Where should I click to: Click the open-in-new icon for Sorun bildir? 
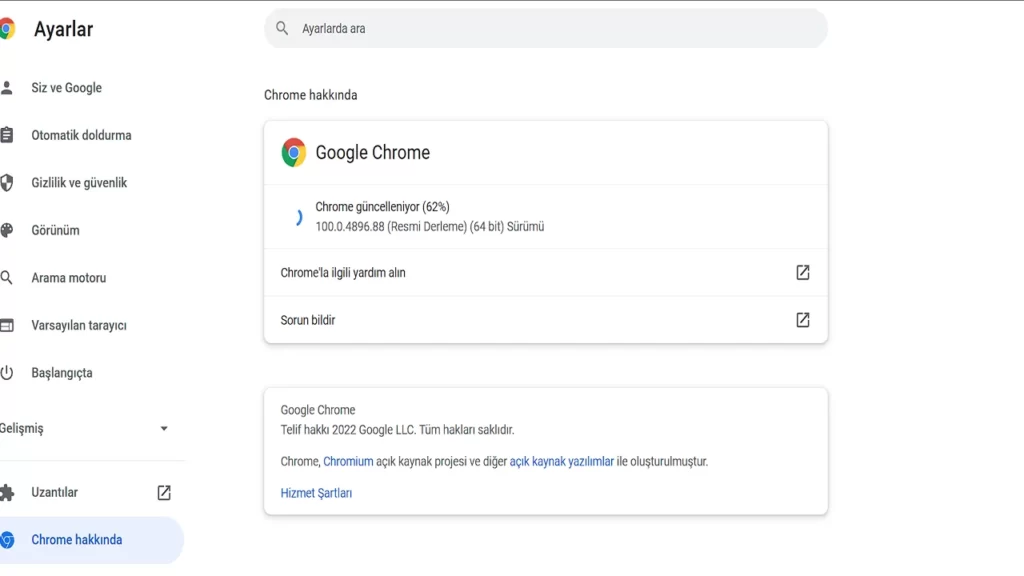tap(802, 320)
